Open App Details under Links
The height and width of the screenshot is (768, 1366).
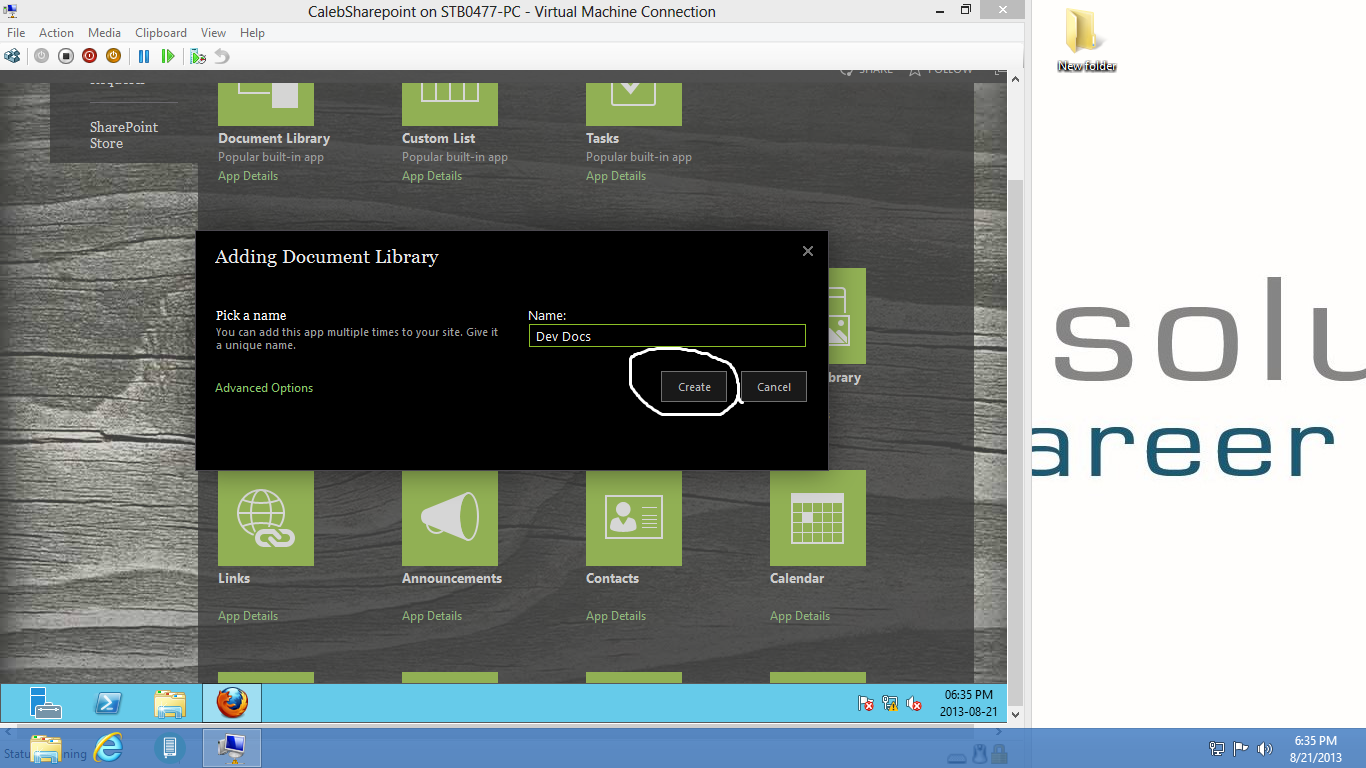point(248,616)
